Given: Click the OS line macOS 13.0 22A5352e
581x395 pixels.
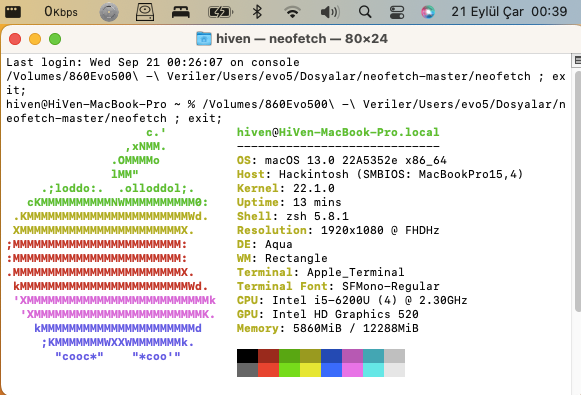Looking at the screenshot, I should pyautogui.click(x=342, y=160).
